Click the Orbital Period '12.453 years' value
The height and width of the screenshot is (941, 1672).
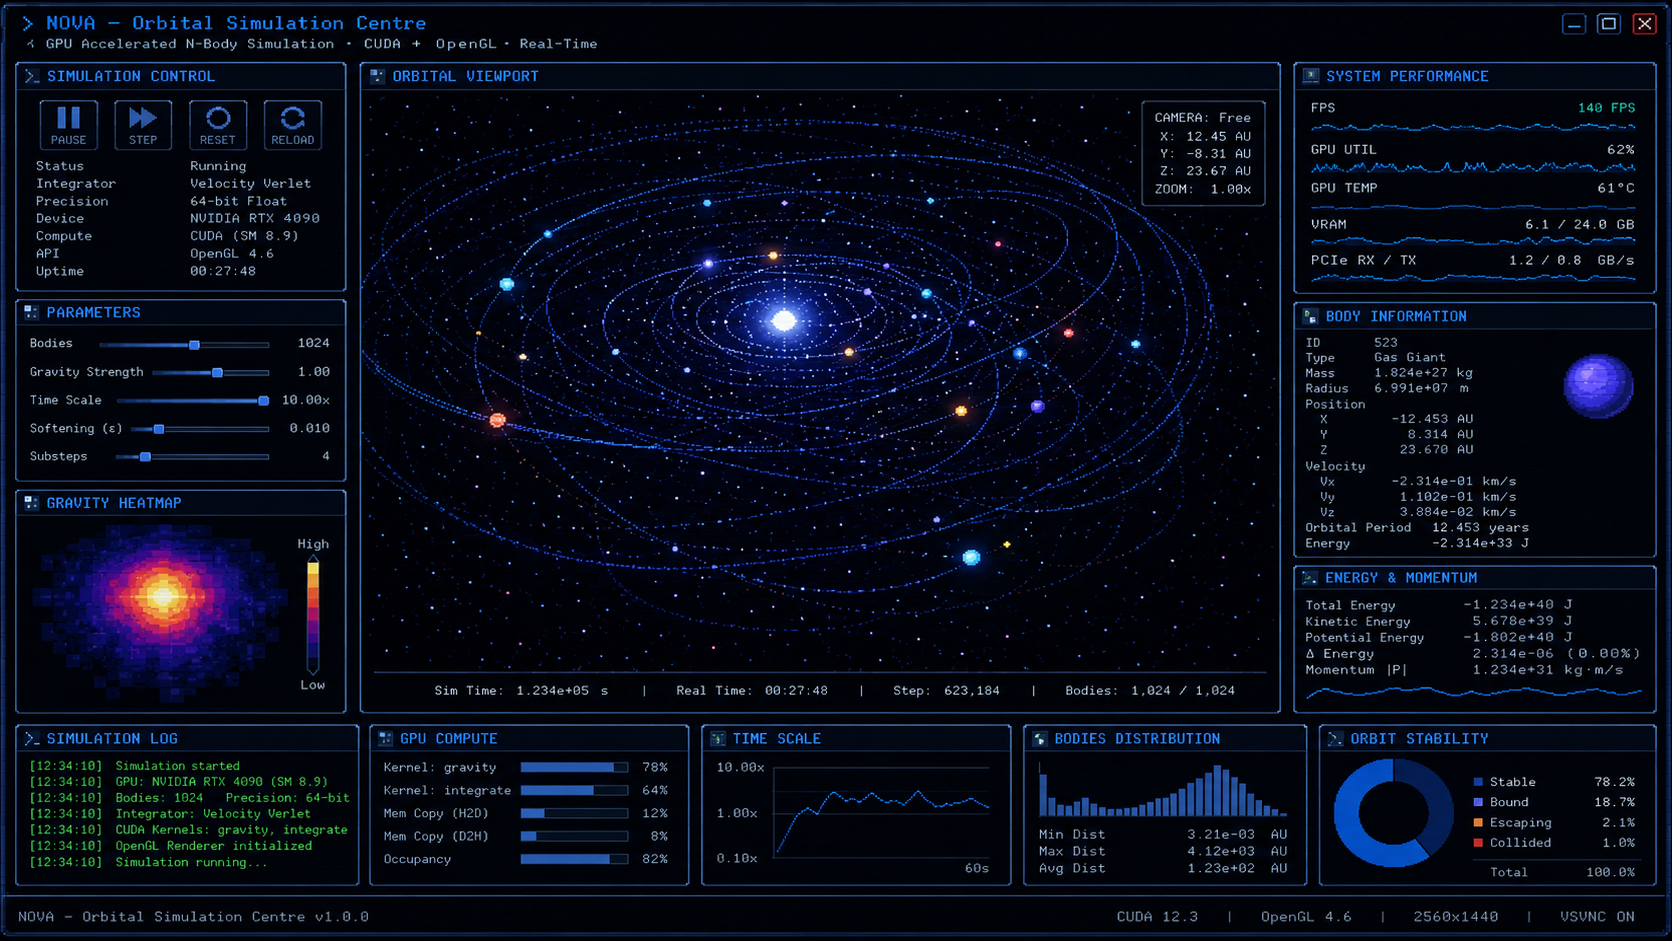pos(1480,528)
